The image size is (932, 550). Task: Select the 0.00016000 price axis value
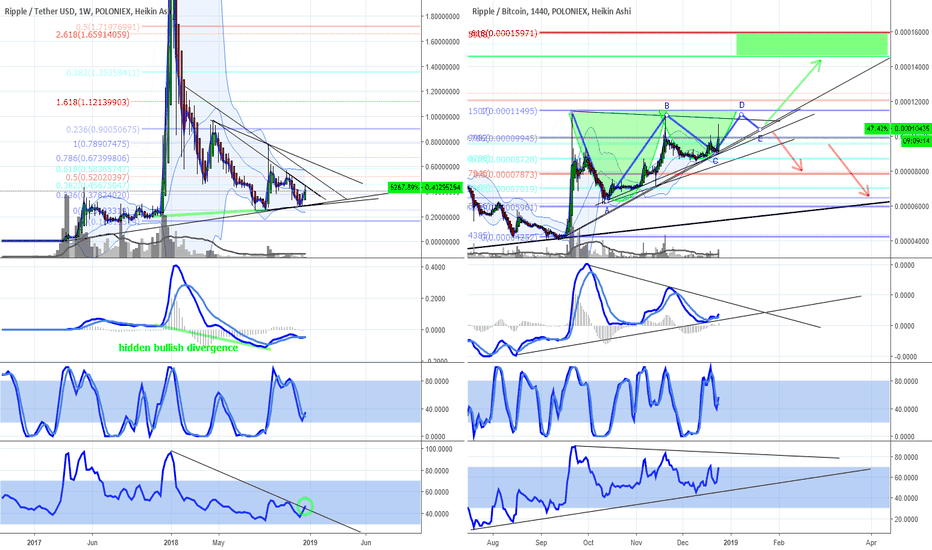[x=911, y=33]
